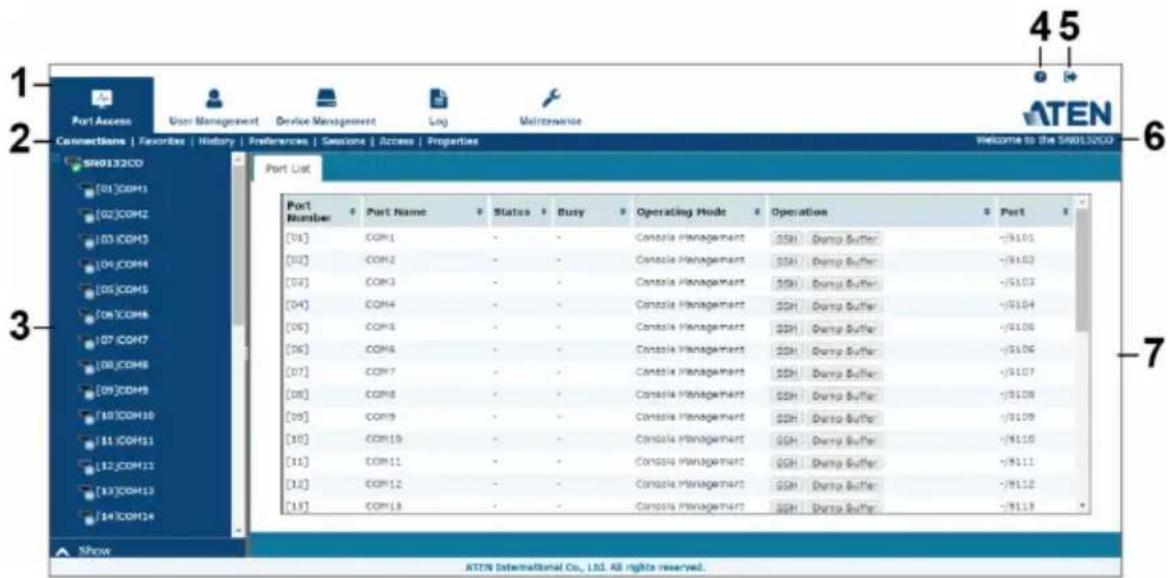
Task: Sort by Port Name column
Action: (x=424, y=212)
